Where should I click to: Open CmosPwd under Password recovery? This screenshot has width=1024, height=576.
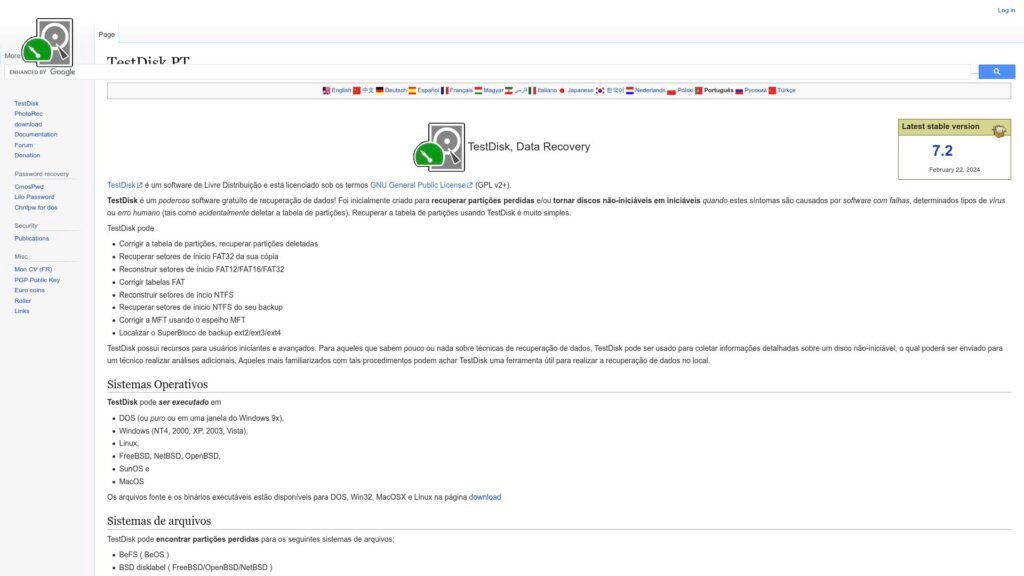click(29, 187)
